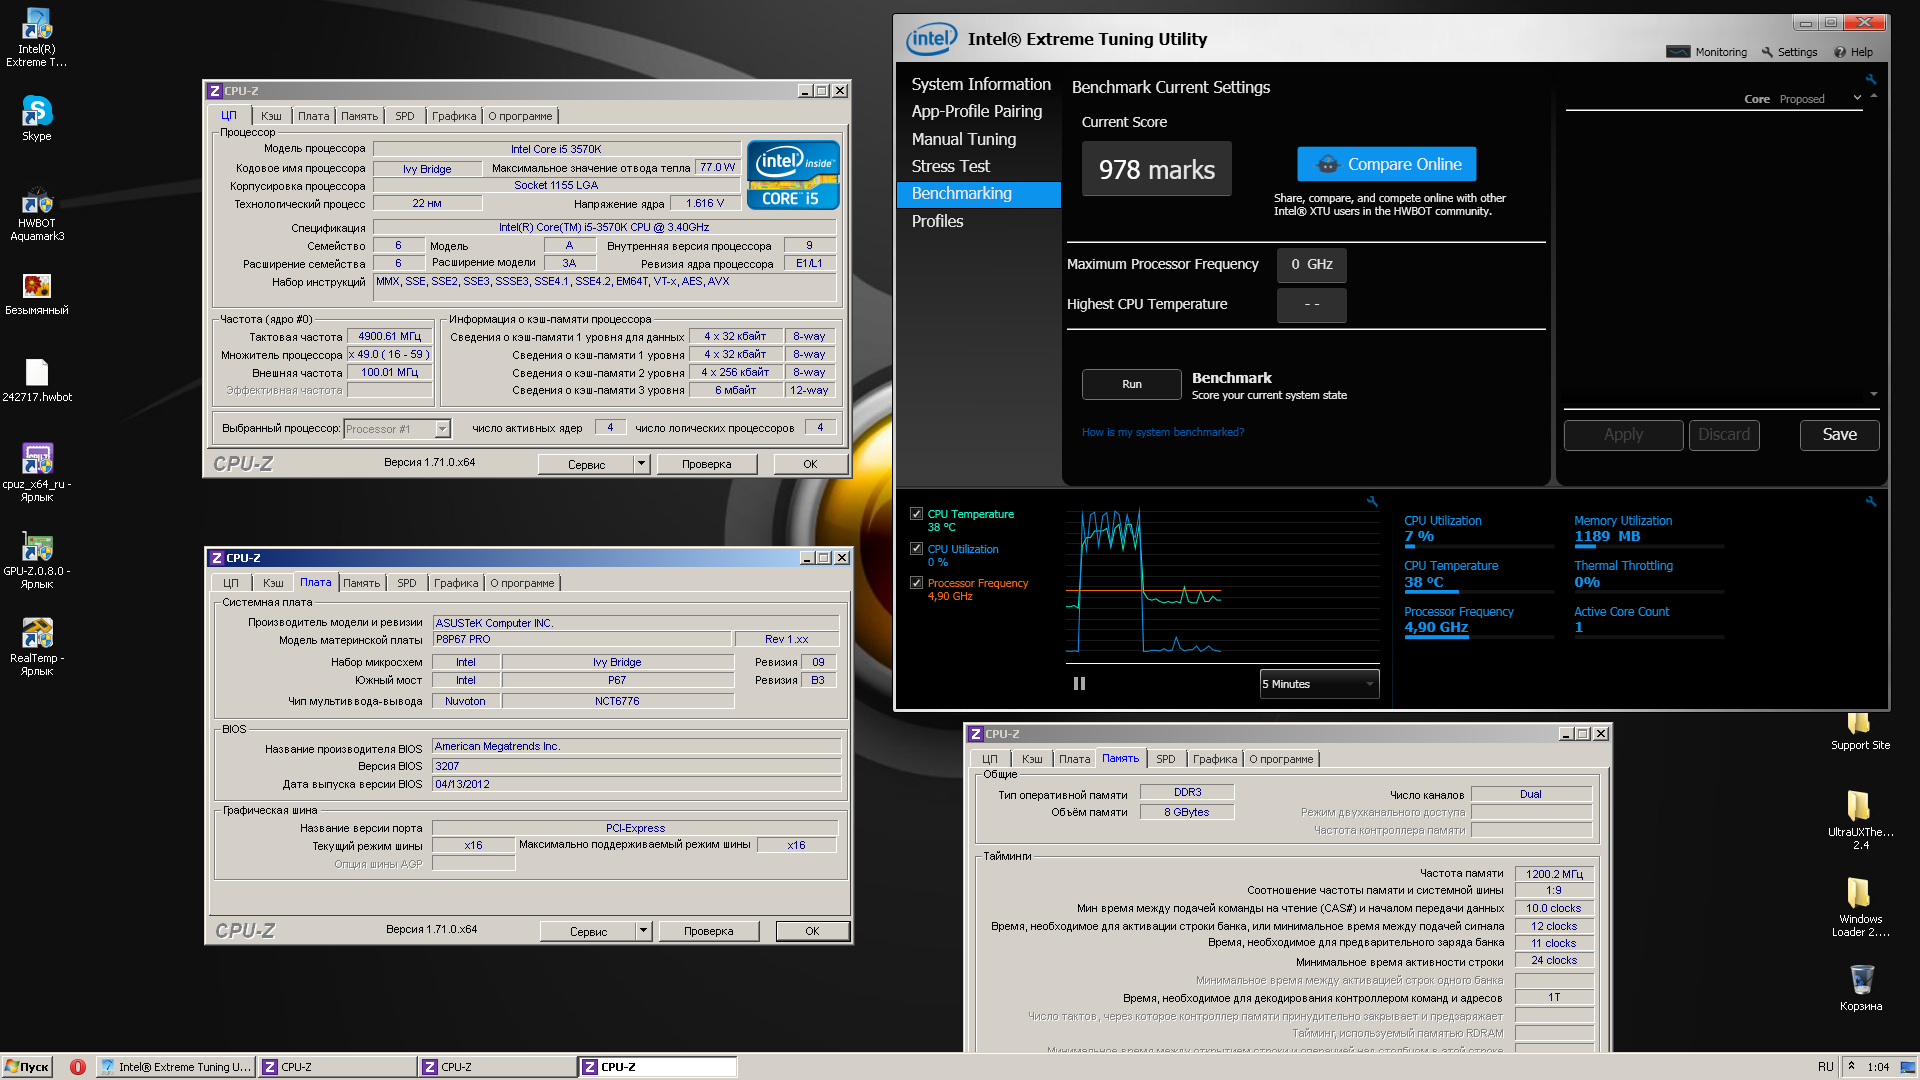Open App-Profile Pairing section
Image resolution: width=1920 pixels, height=1080 pixels.
tap(976, 111)
